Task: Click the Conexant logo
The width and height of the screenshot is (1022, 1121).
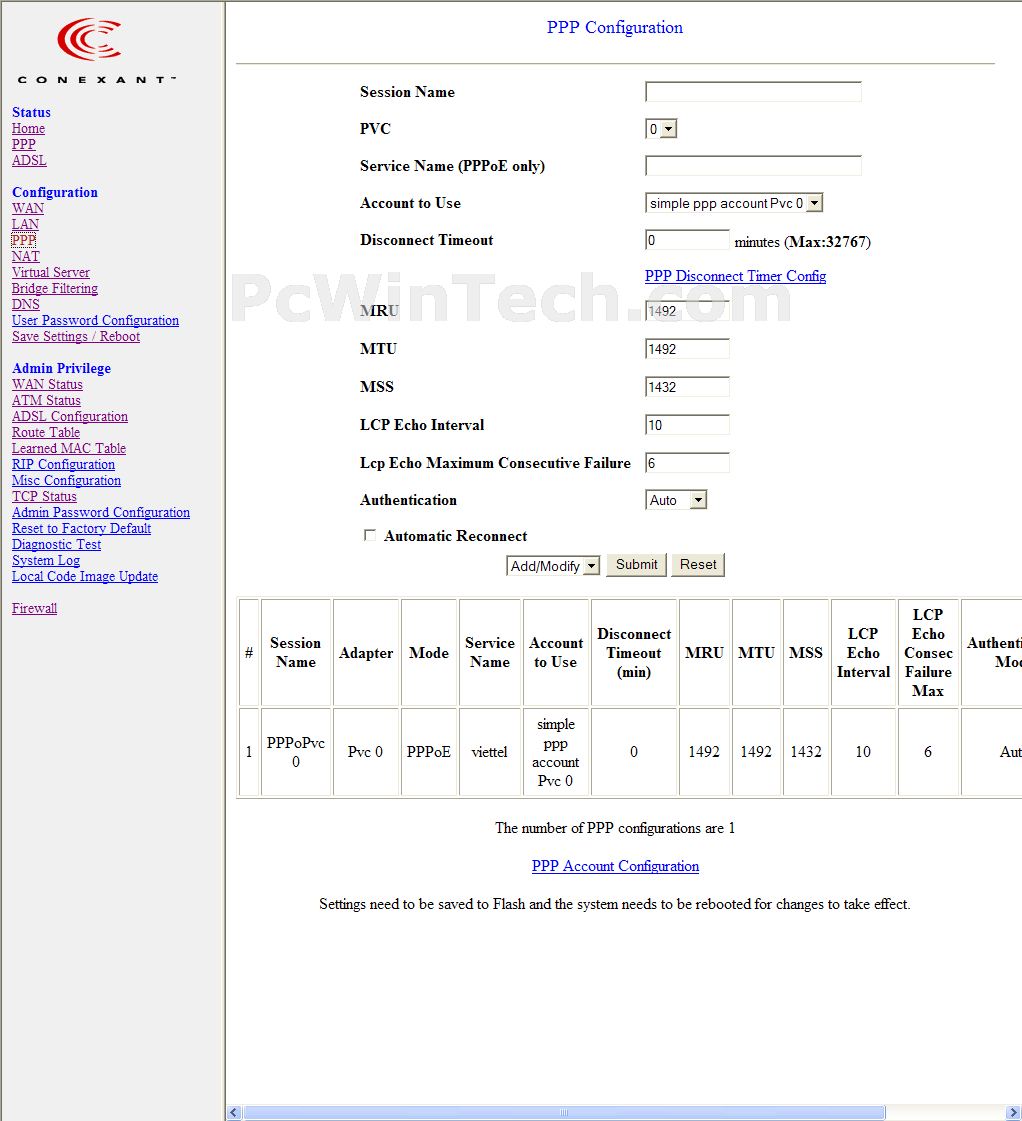Action: [96, 50]
